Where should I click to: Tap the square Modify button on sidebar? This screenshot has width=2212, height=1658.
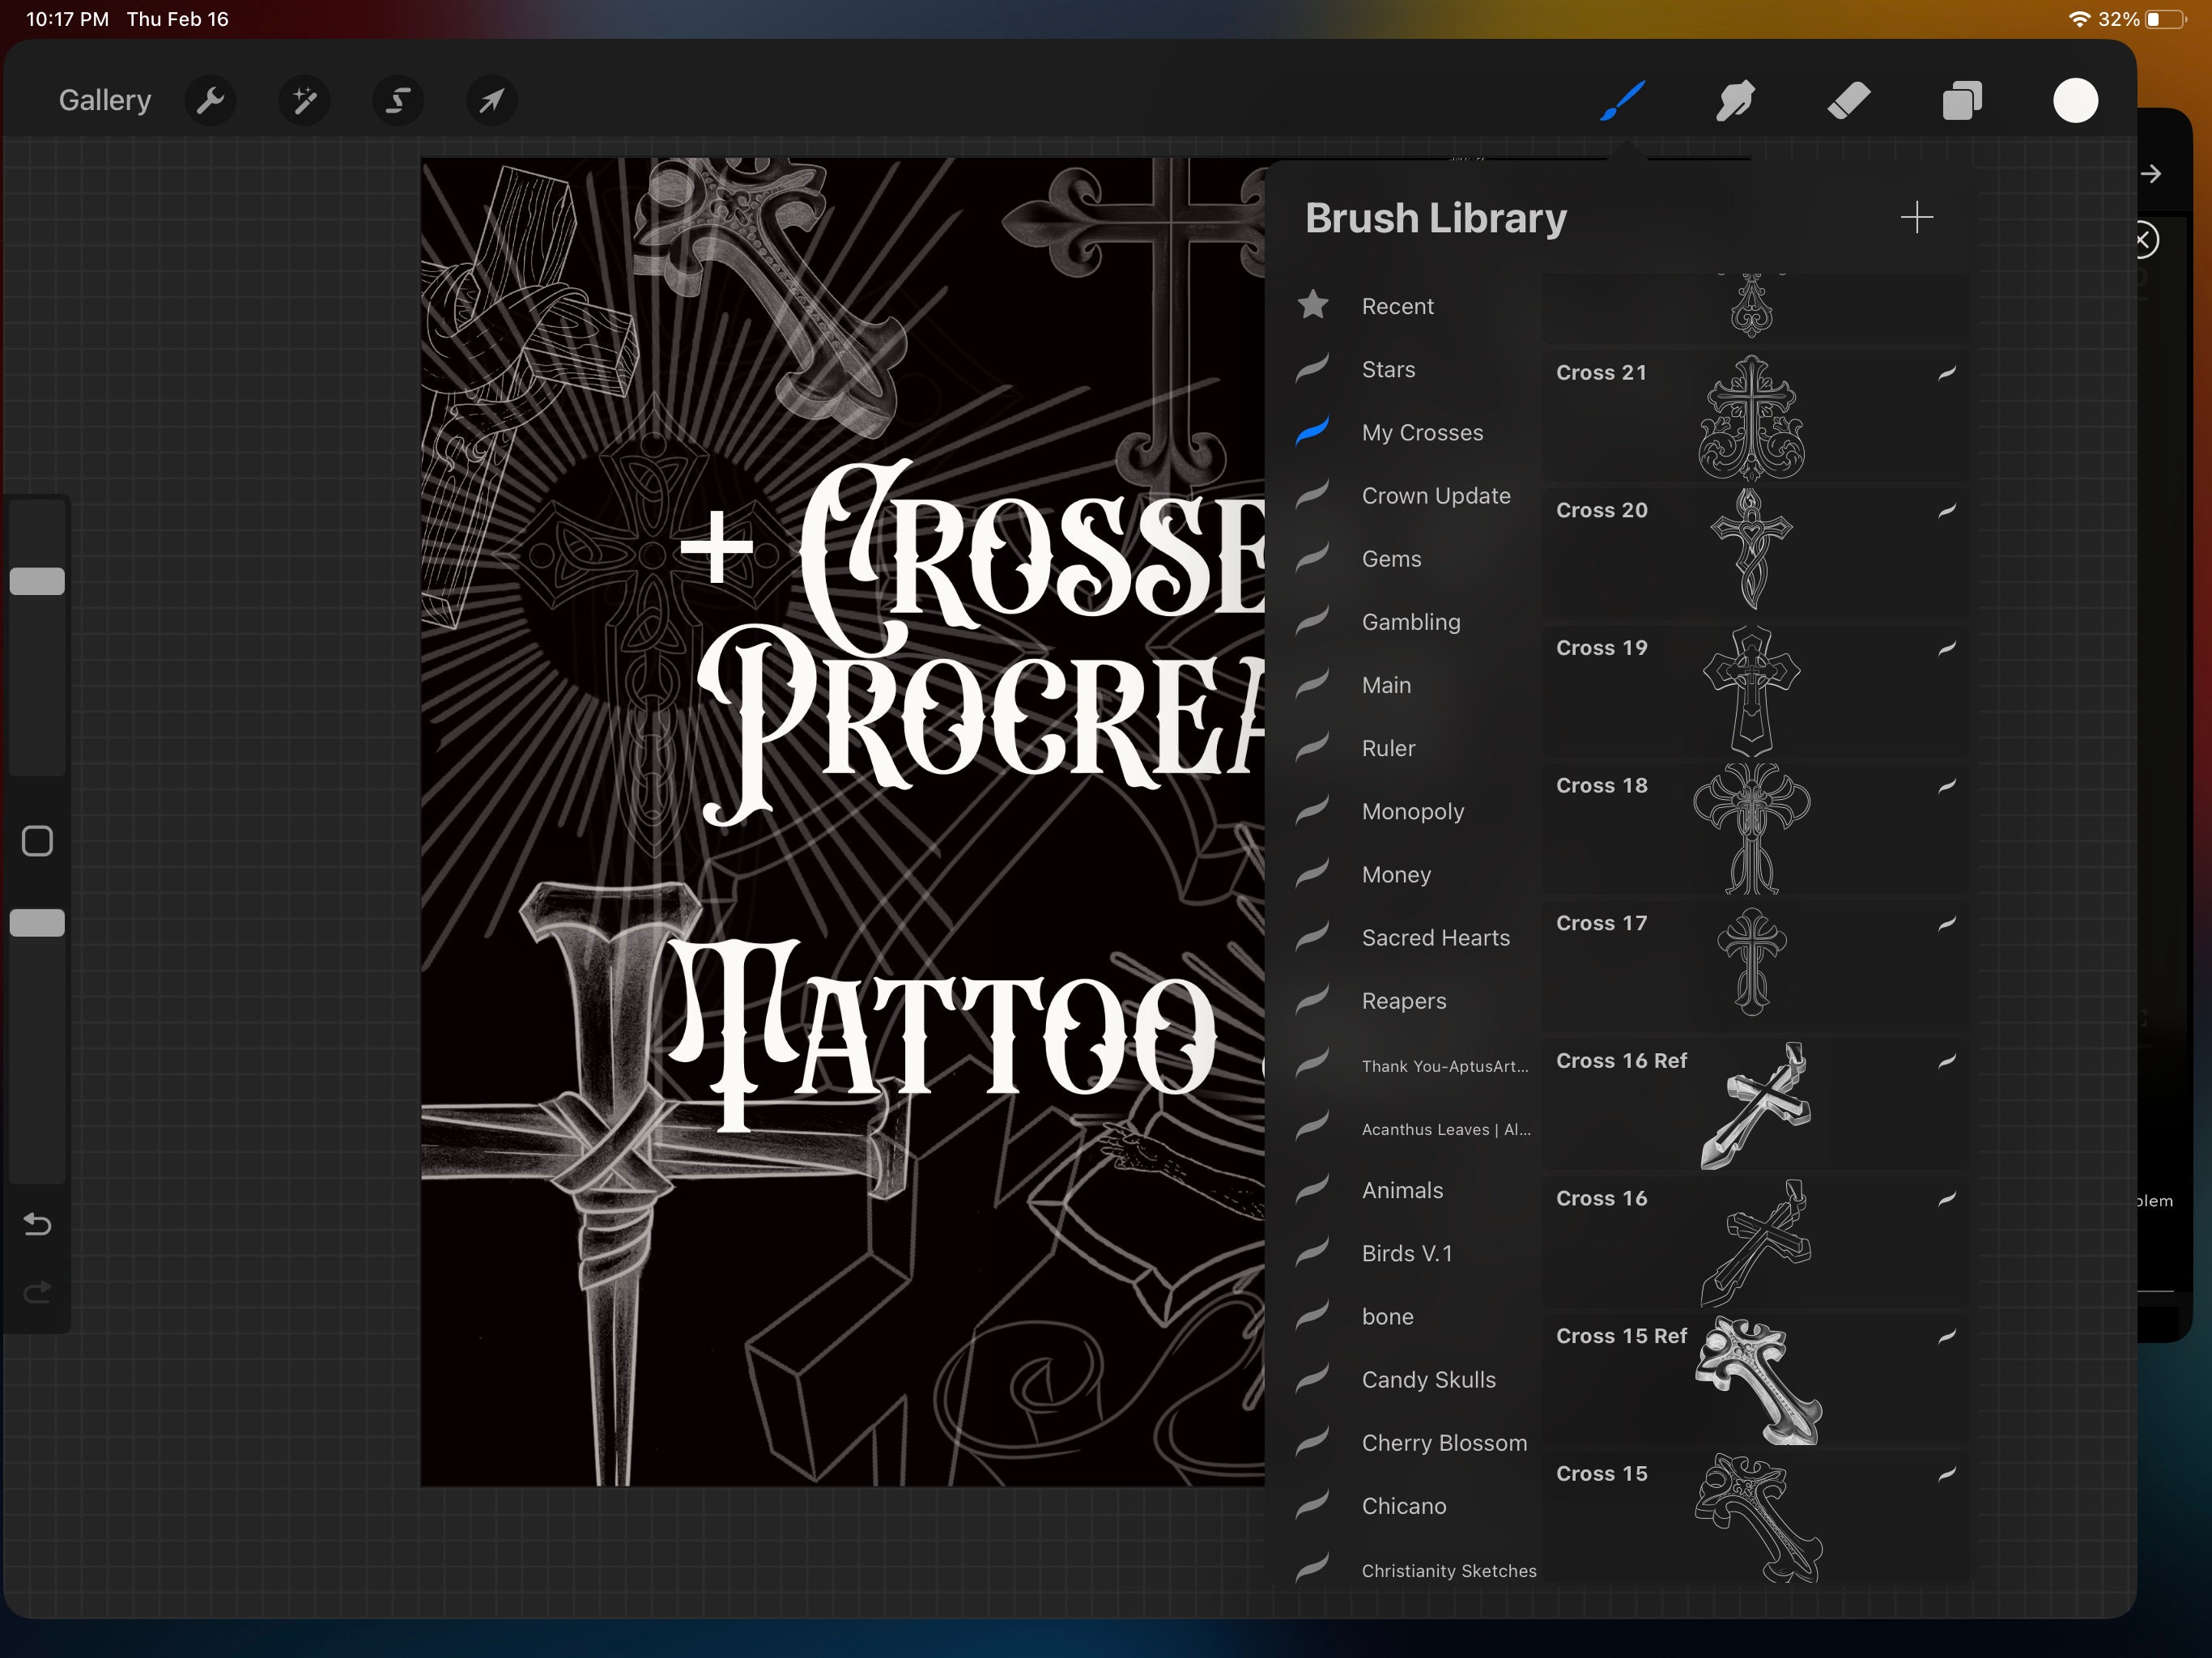(x=37, y=842)
